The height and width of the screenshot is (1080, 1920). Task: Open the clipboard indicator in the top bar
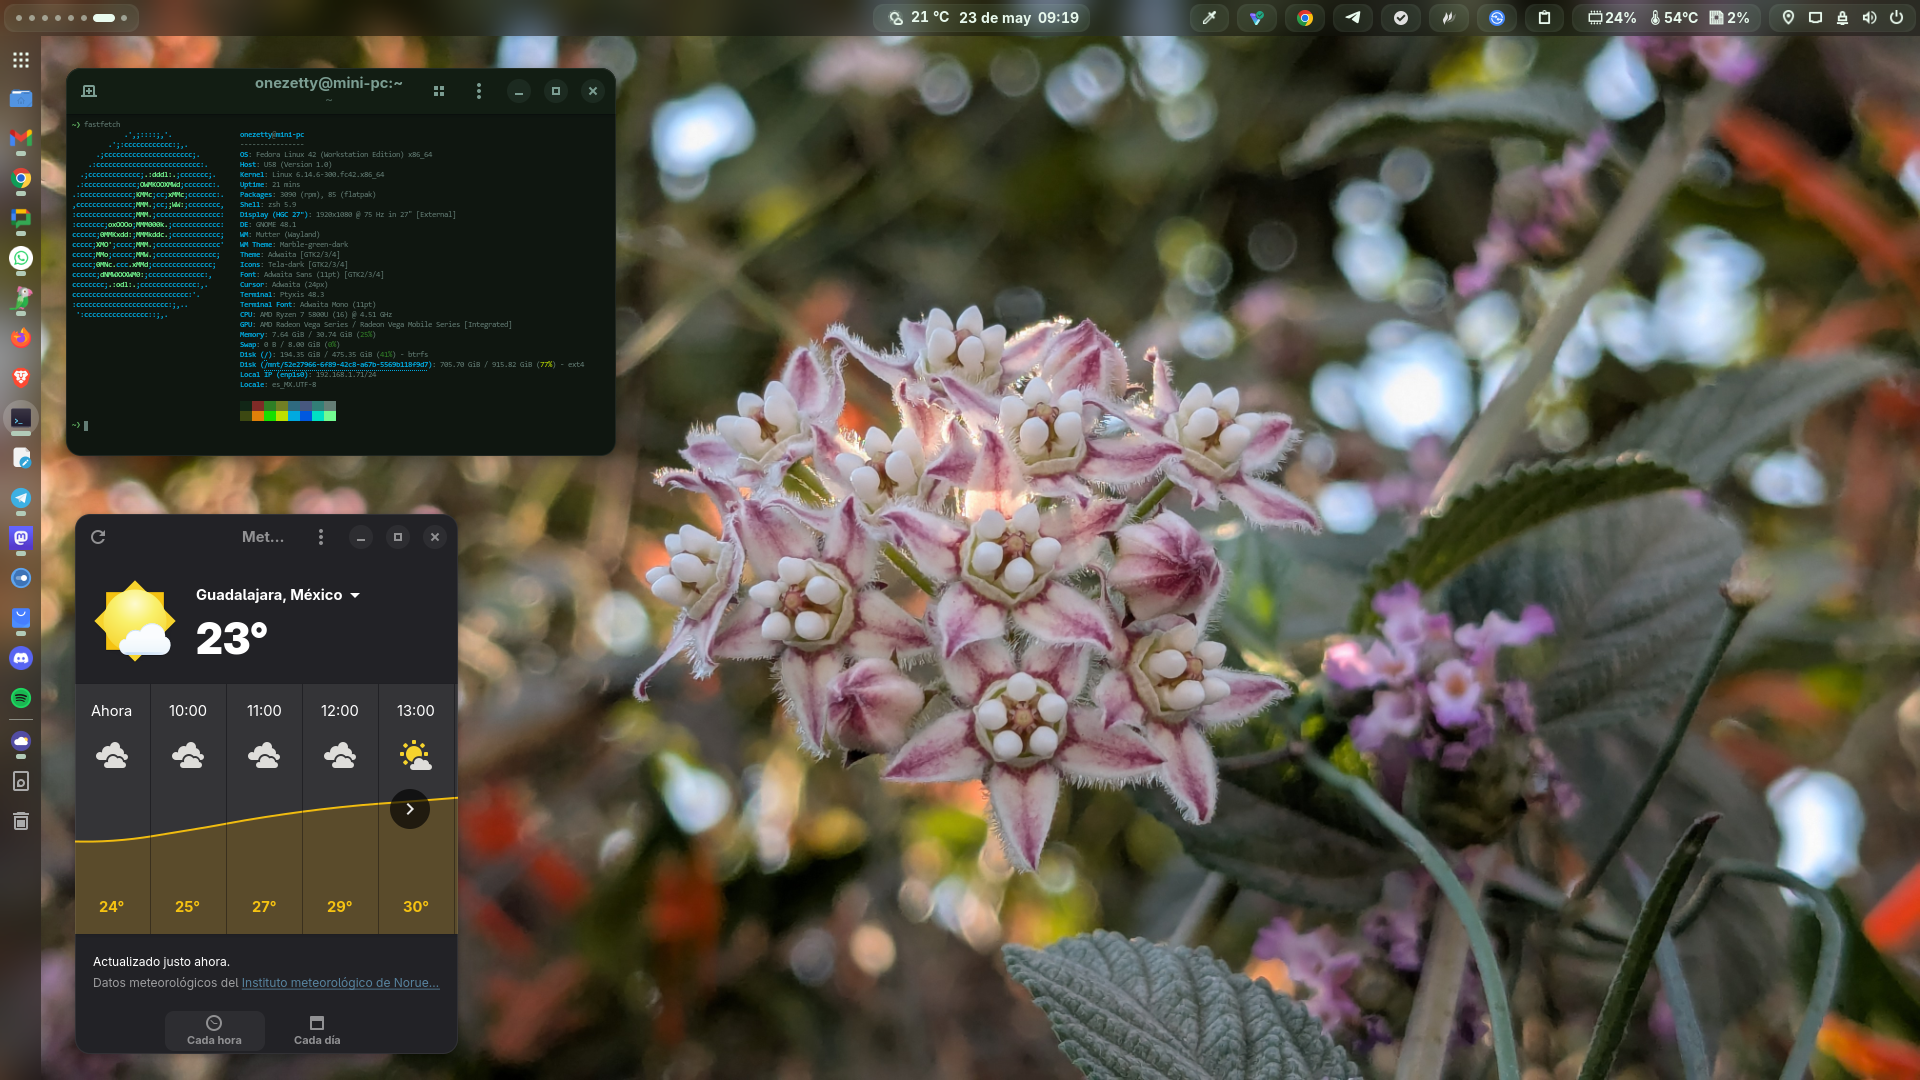(x=1544, y=18)
